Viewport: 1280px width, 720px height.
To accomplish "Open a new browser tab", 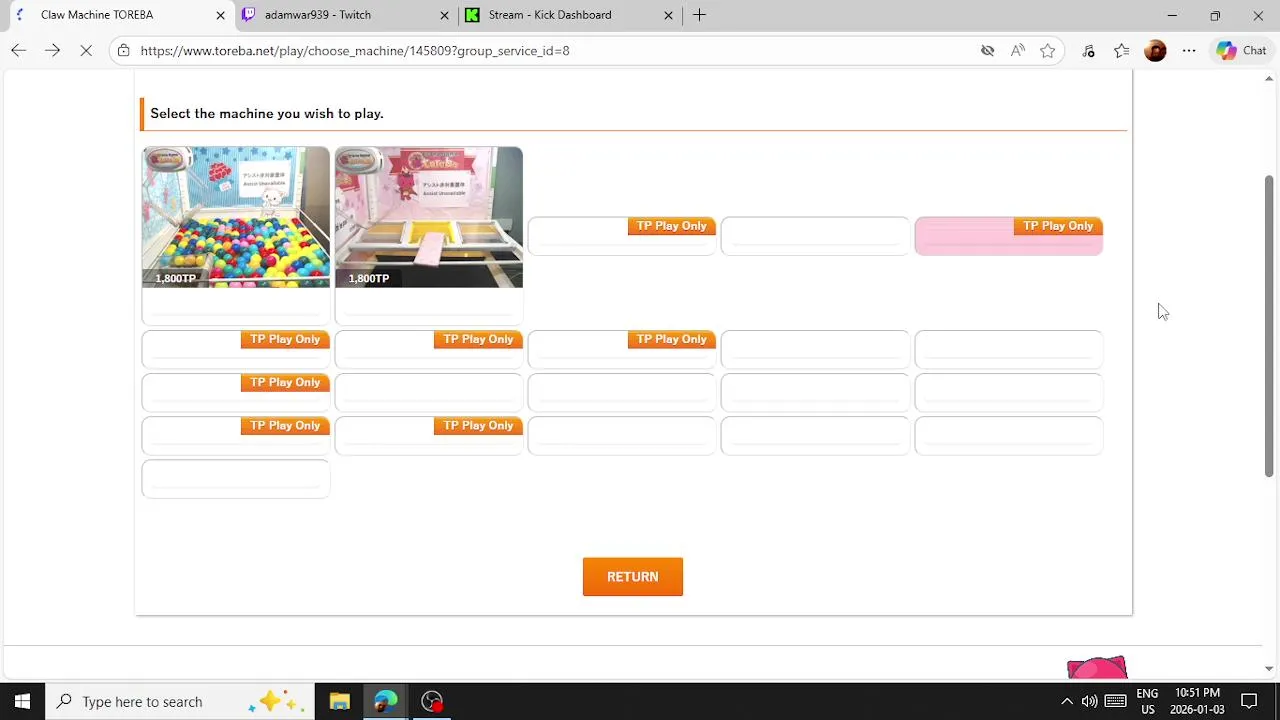I will click(699, 15).
